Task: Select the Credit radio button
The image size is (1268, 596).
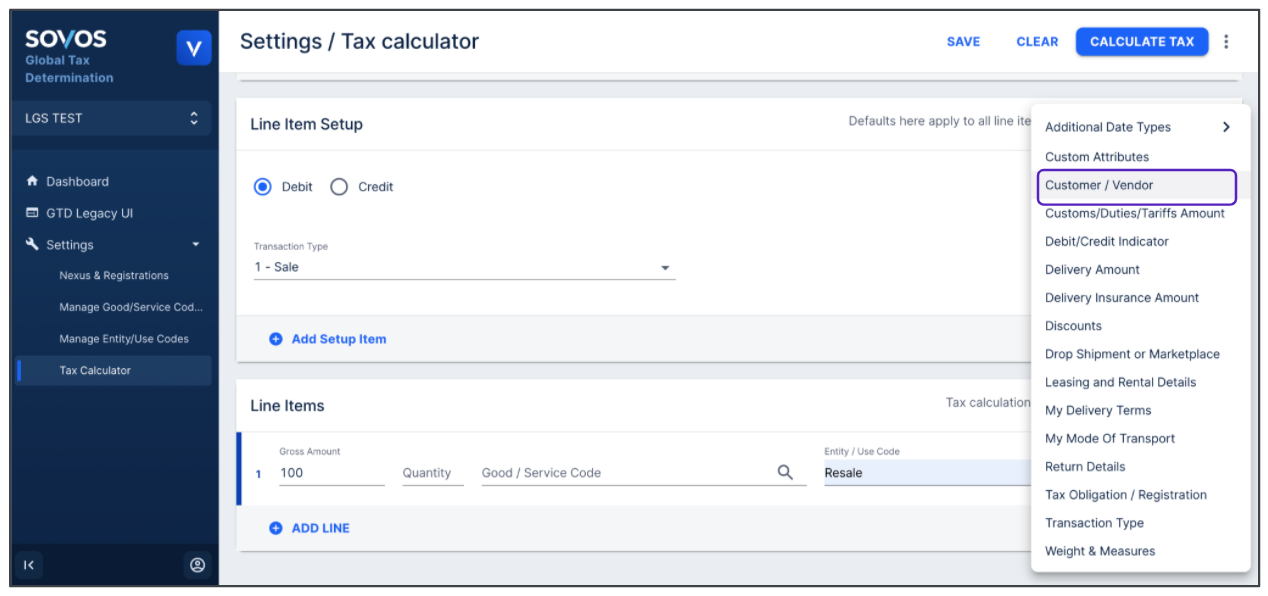Action: coord(339,187)
